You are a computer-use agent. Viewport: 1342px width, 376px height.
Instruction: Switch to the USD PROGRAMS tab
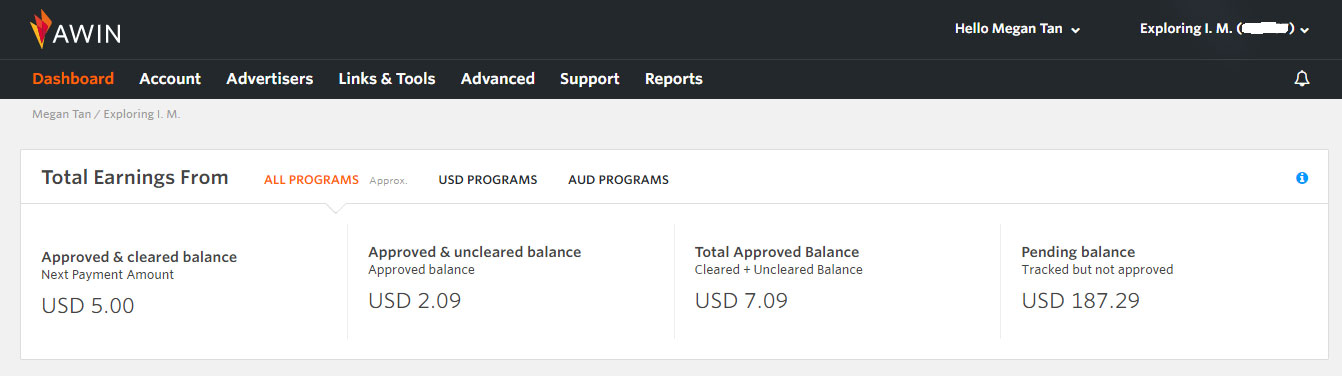(488, 180)
